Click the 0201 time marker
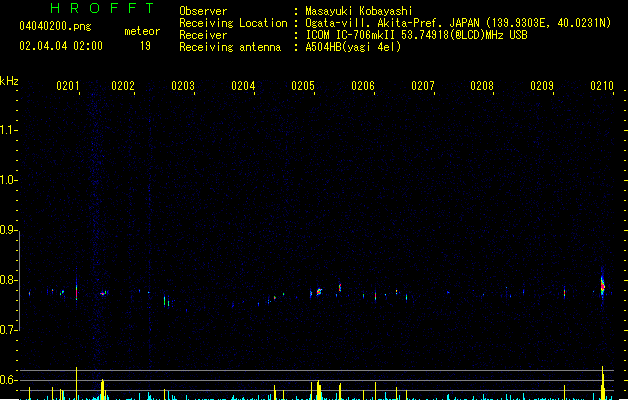The height and width of the screenshot is (400, 629). 68,86
